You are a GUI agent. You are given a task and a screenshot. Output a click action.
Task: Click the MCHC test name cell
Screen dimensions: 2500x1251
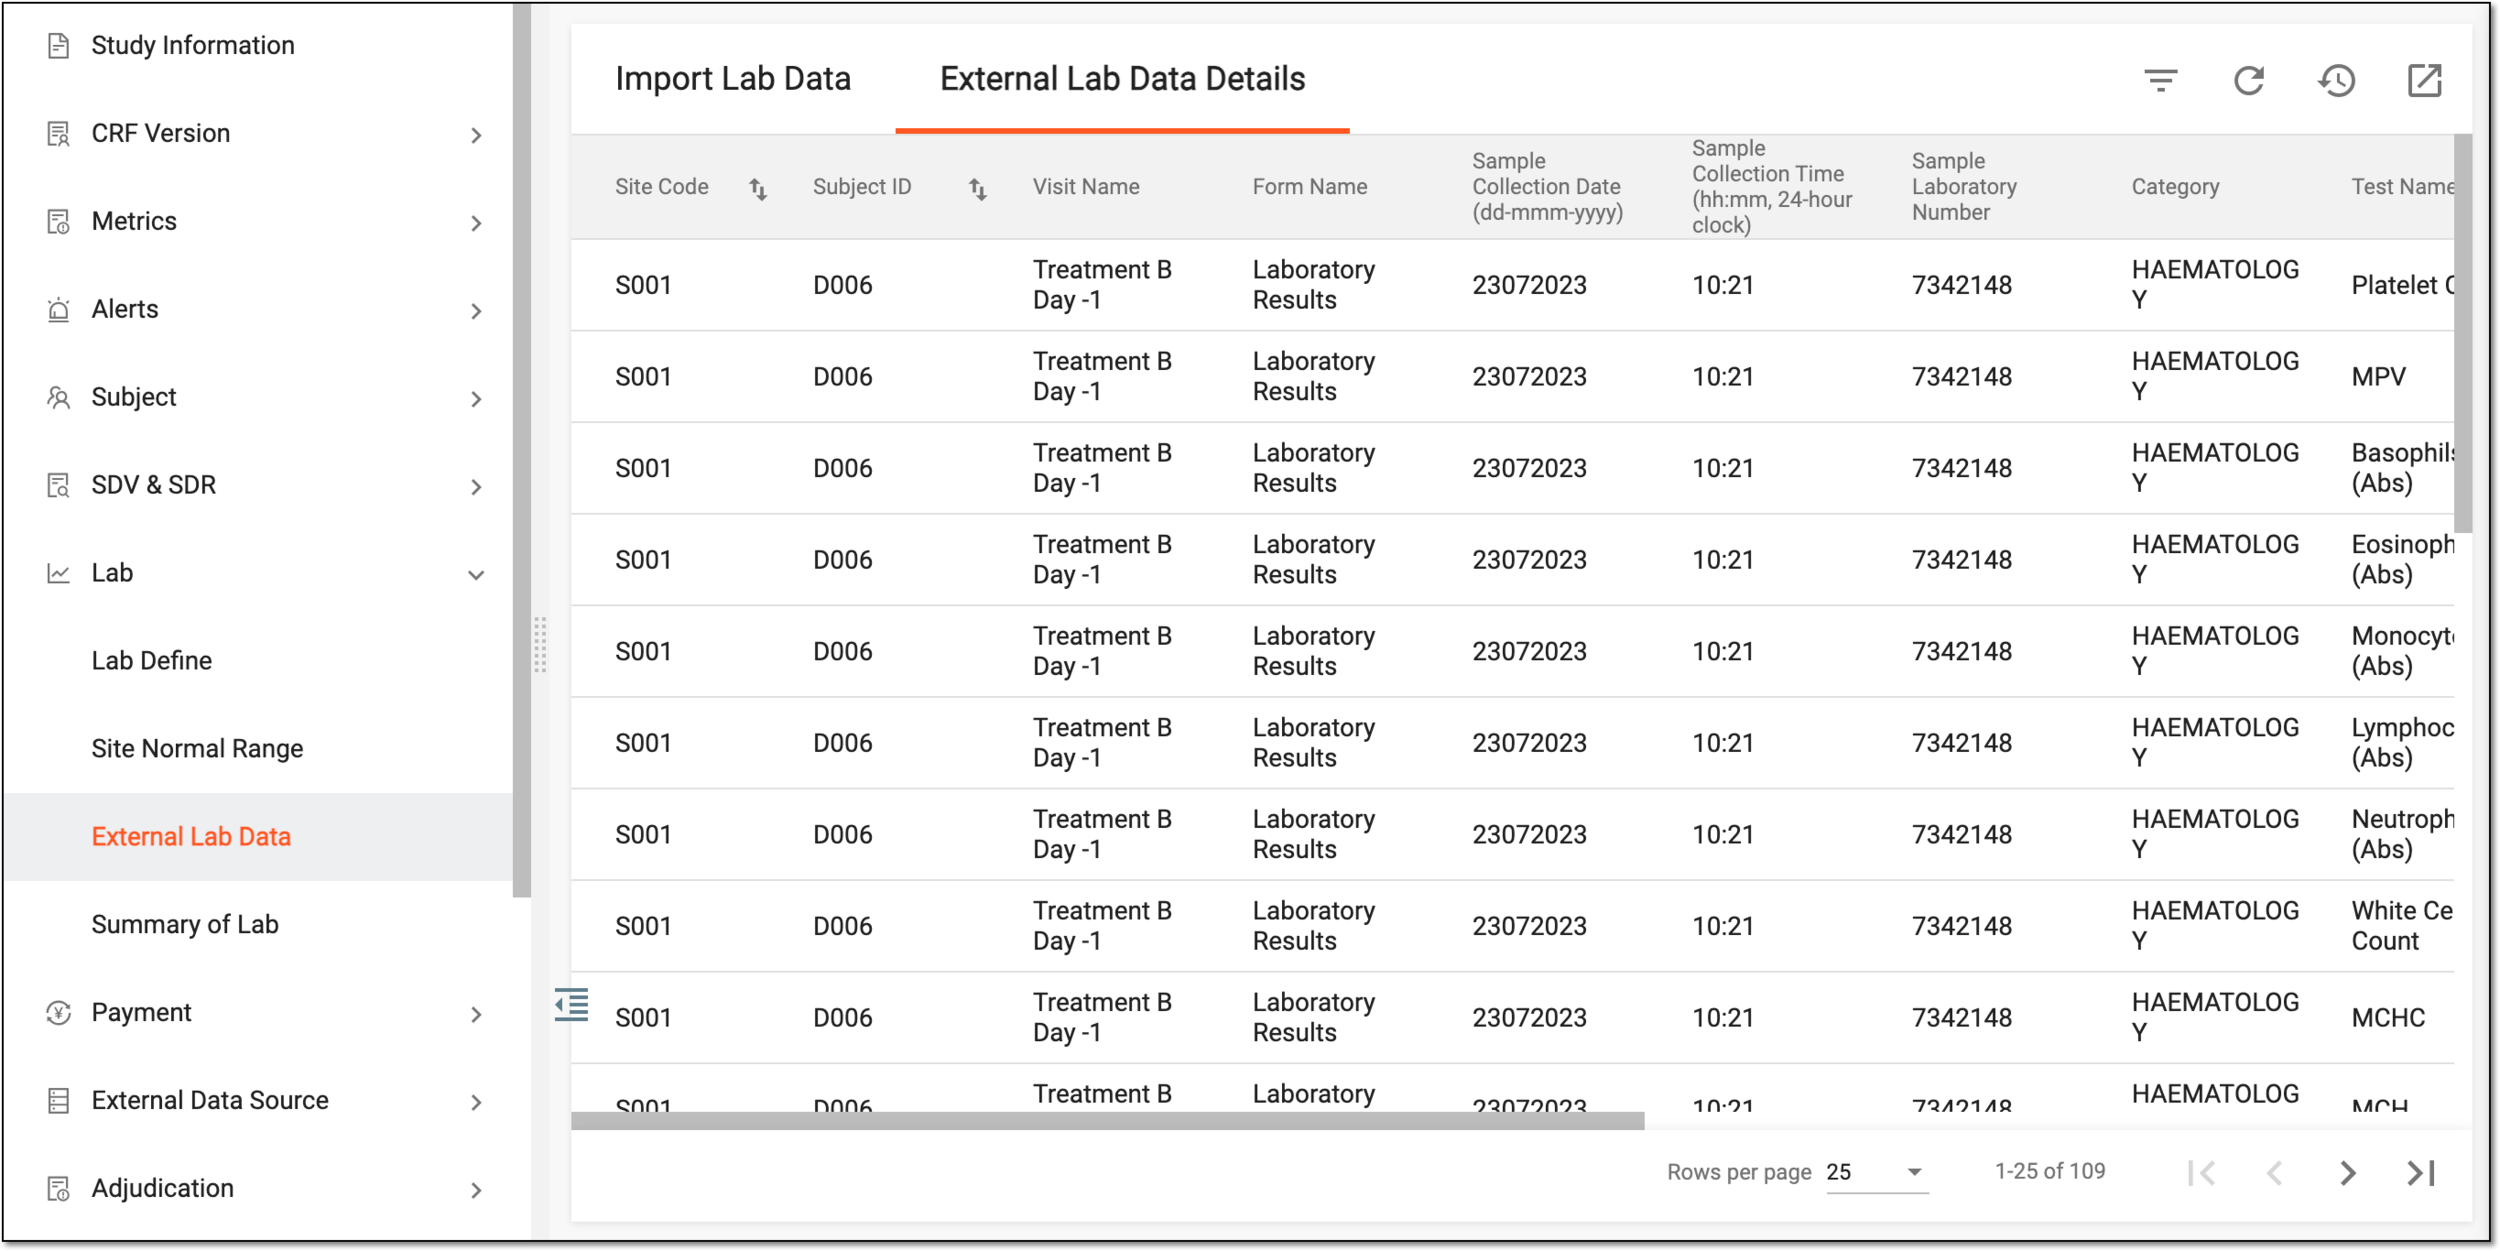tap(2388, 1018)
